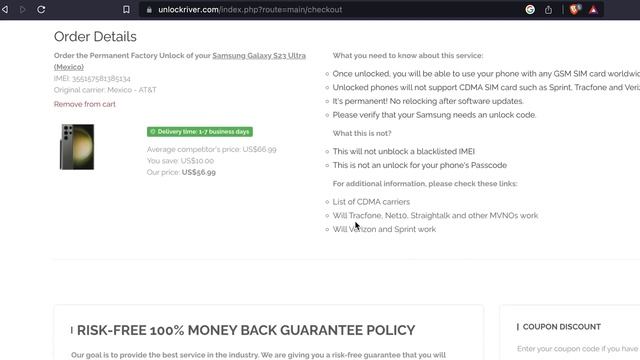Click the Galaxy S23 Ultra phone thumbnail
Viewport: 640px width, 360px height.
click(x=77, y=147)
